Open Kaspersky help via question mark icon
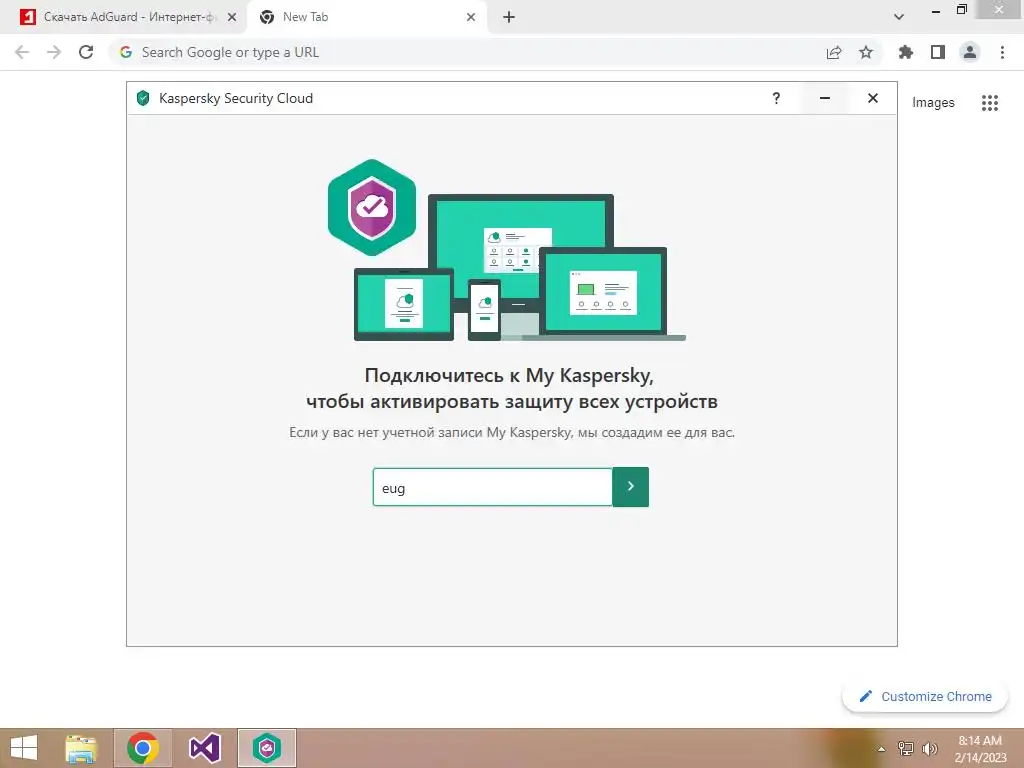 (776, 98)
